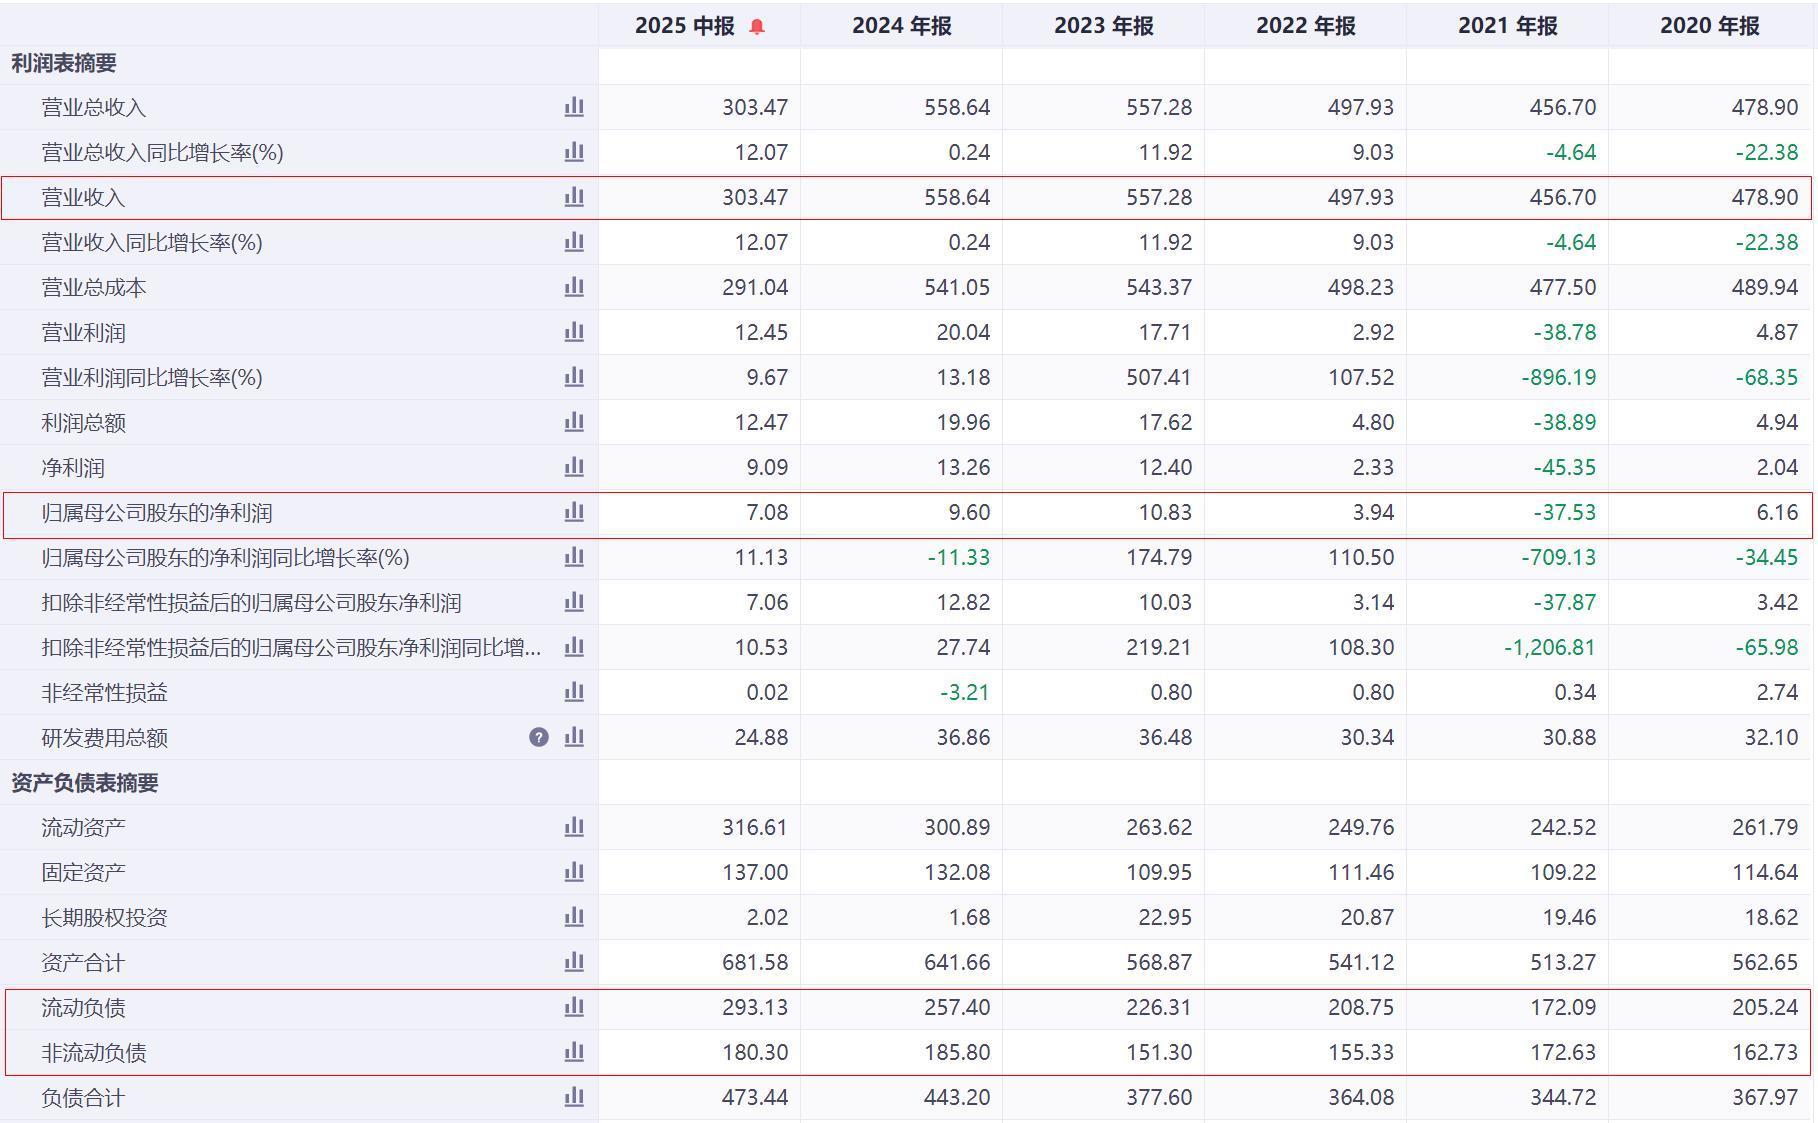Image resolution: width=1818 pixels, height=1123 pixels.
Task: Click the chart icon for 净利润 row
Action: coord(574,467)
